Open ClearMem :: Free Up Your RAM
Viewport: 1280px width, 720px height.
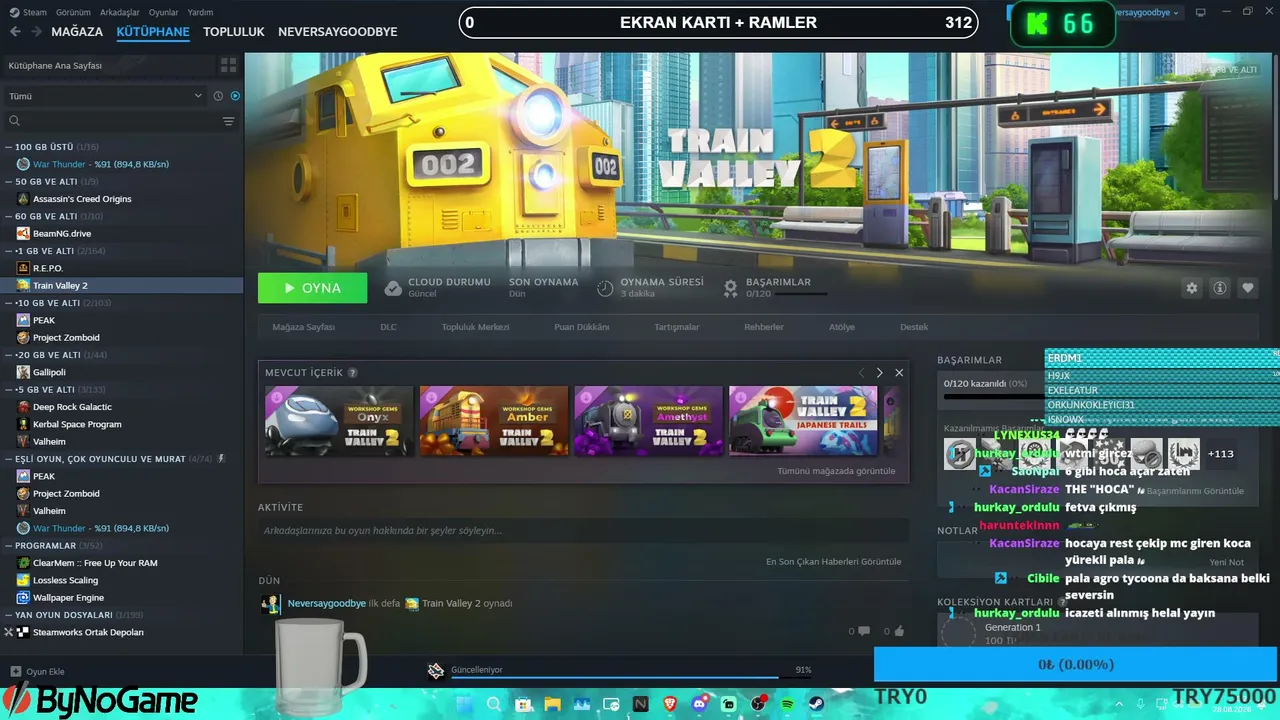(95, 563)
